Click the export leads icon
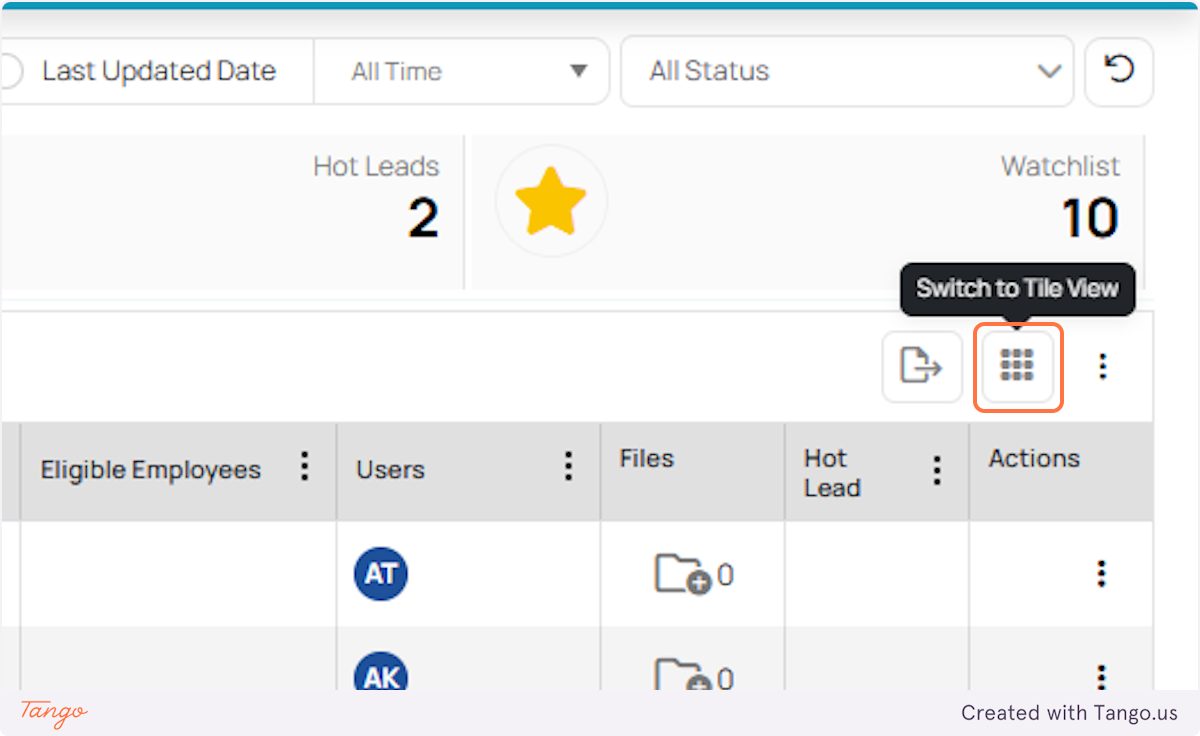This screenshot has height=736, width=1200. 921,367
